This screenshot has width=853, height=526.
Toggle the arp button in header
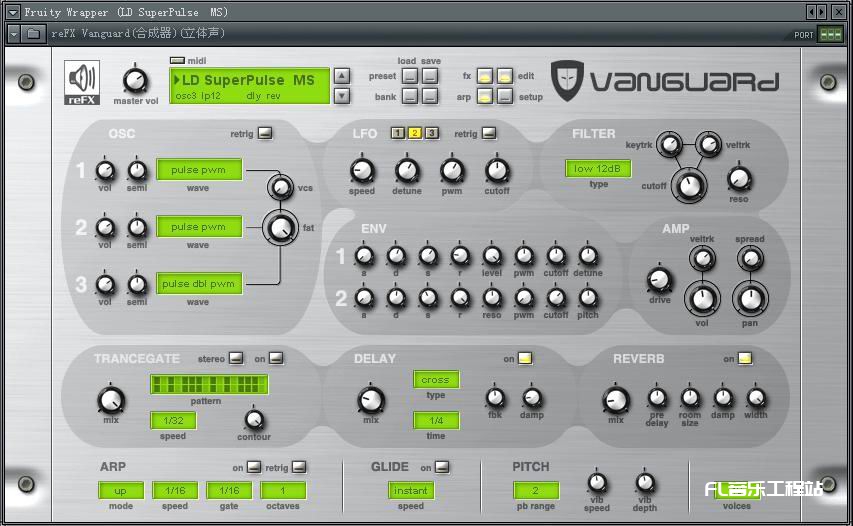[485, 96]
